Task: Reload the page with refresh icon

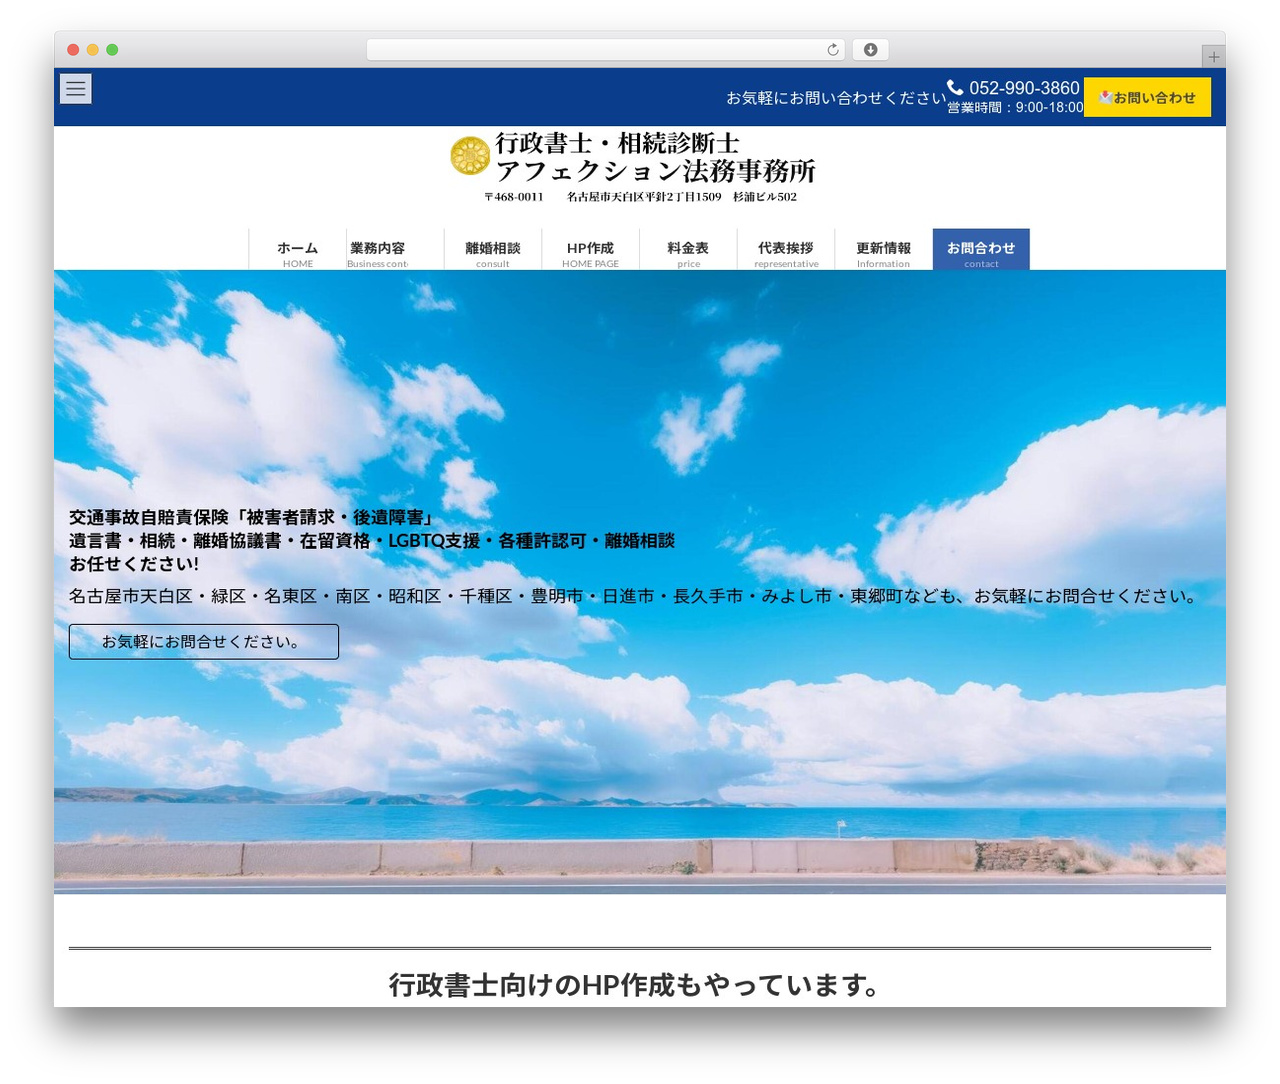Action: tap(832, 50)
